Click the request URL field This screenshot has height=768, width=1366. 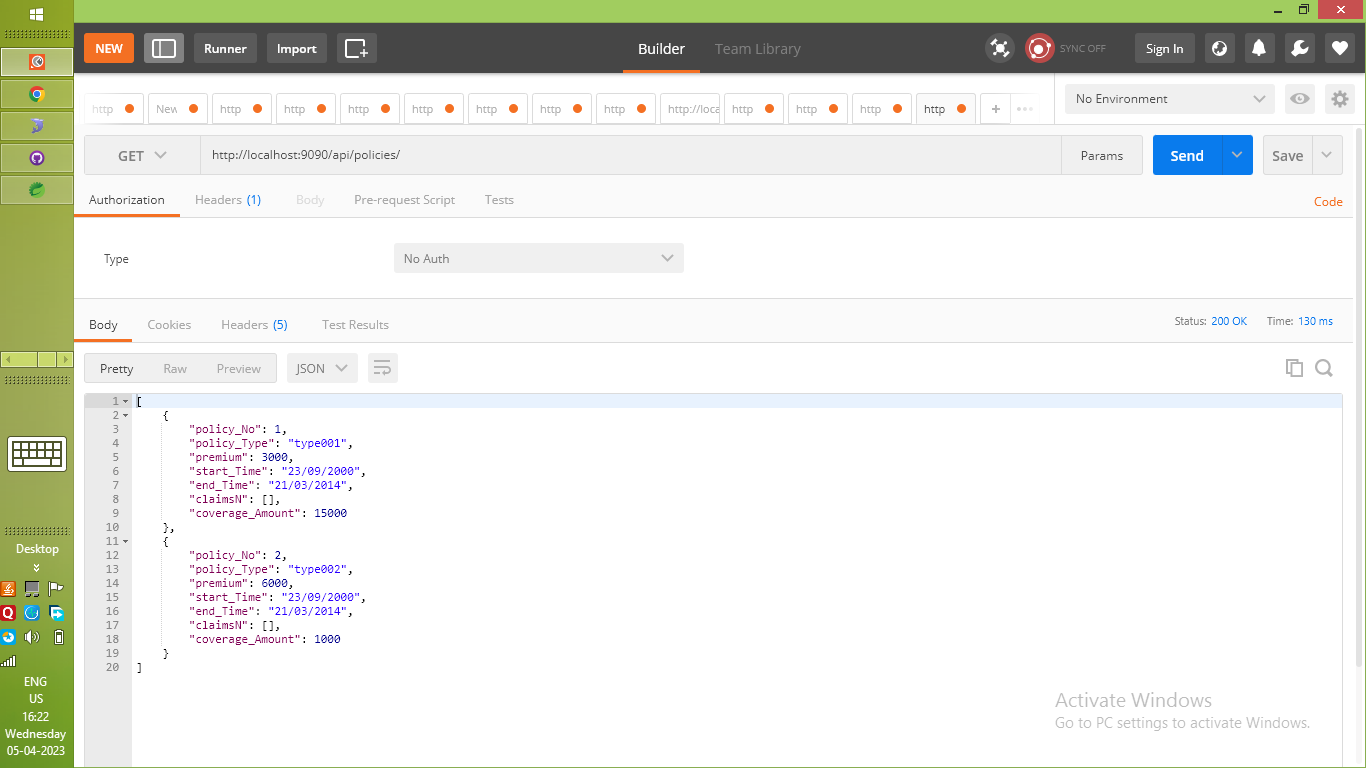tap(630, 156)
